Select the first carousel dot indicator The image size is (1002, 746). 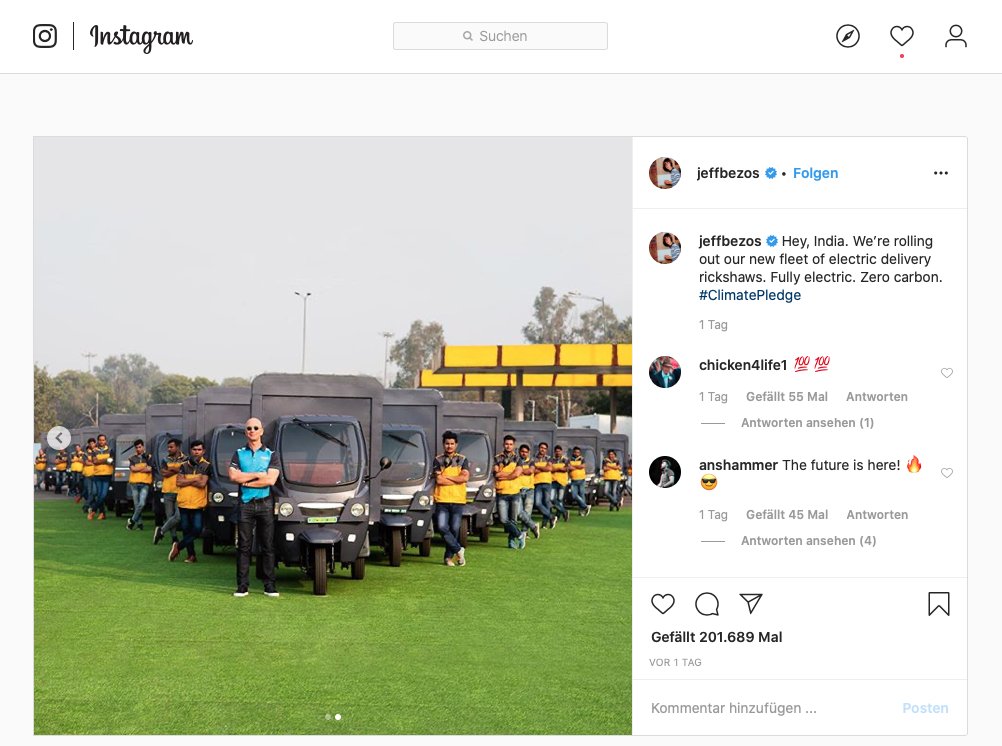coord(328,717)
